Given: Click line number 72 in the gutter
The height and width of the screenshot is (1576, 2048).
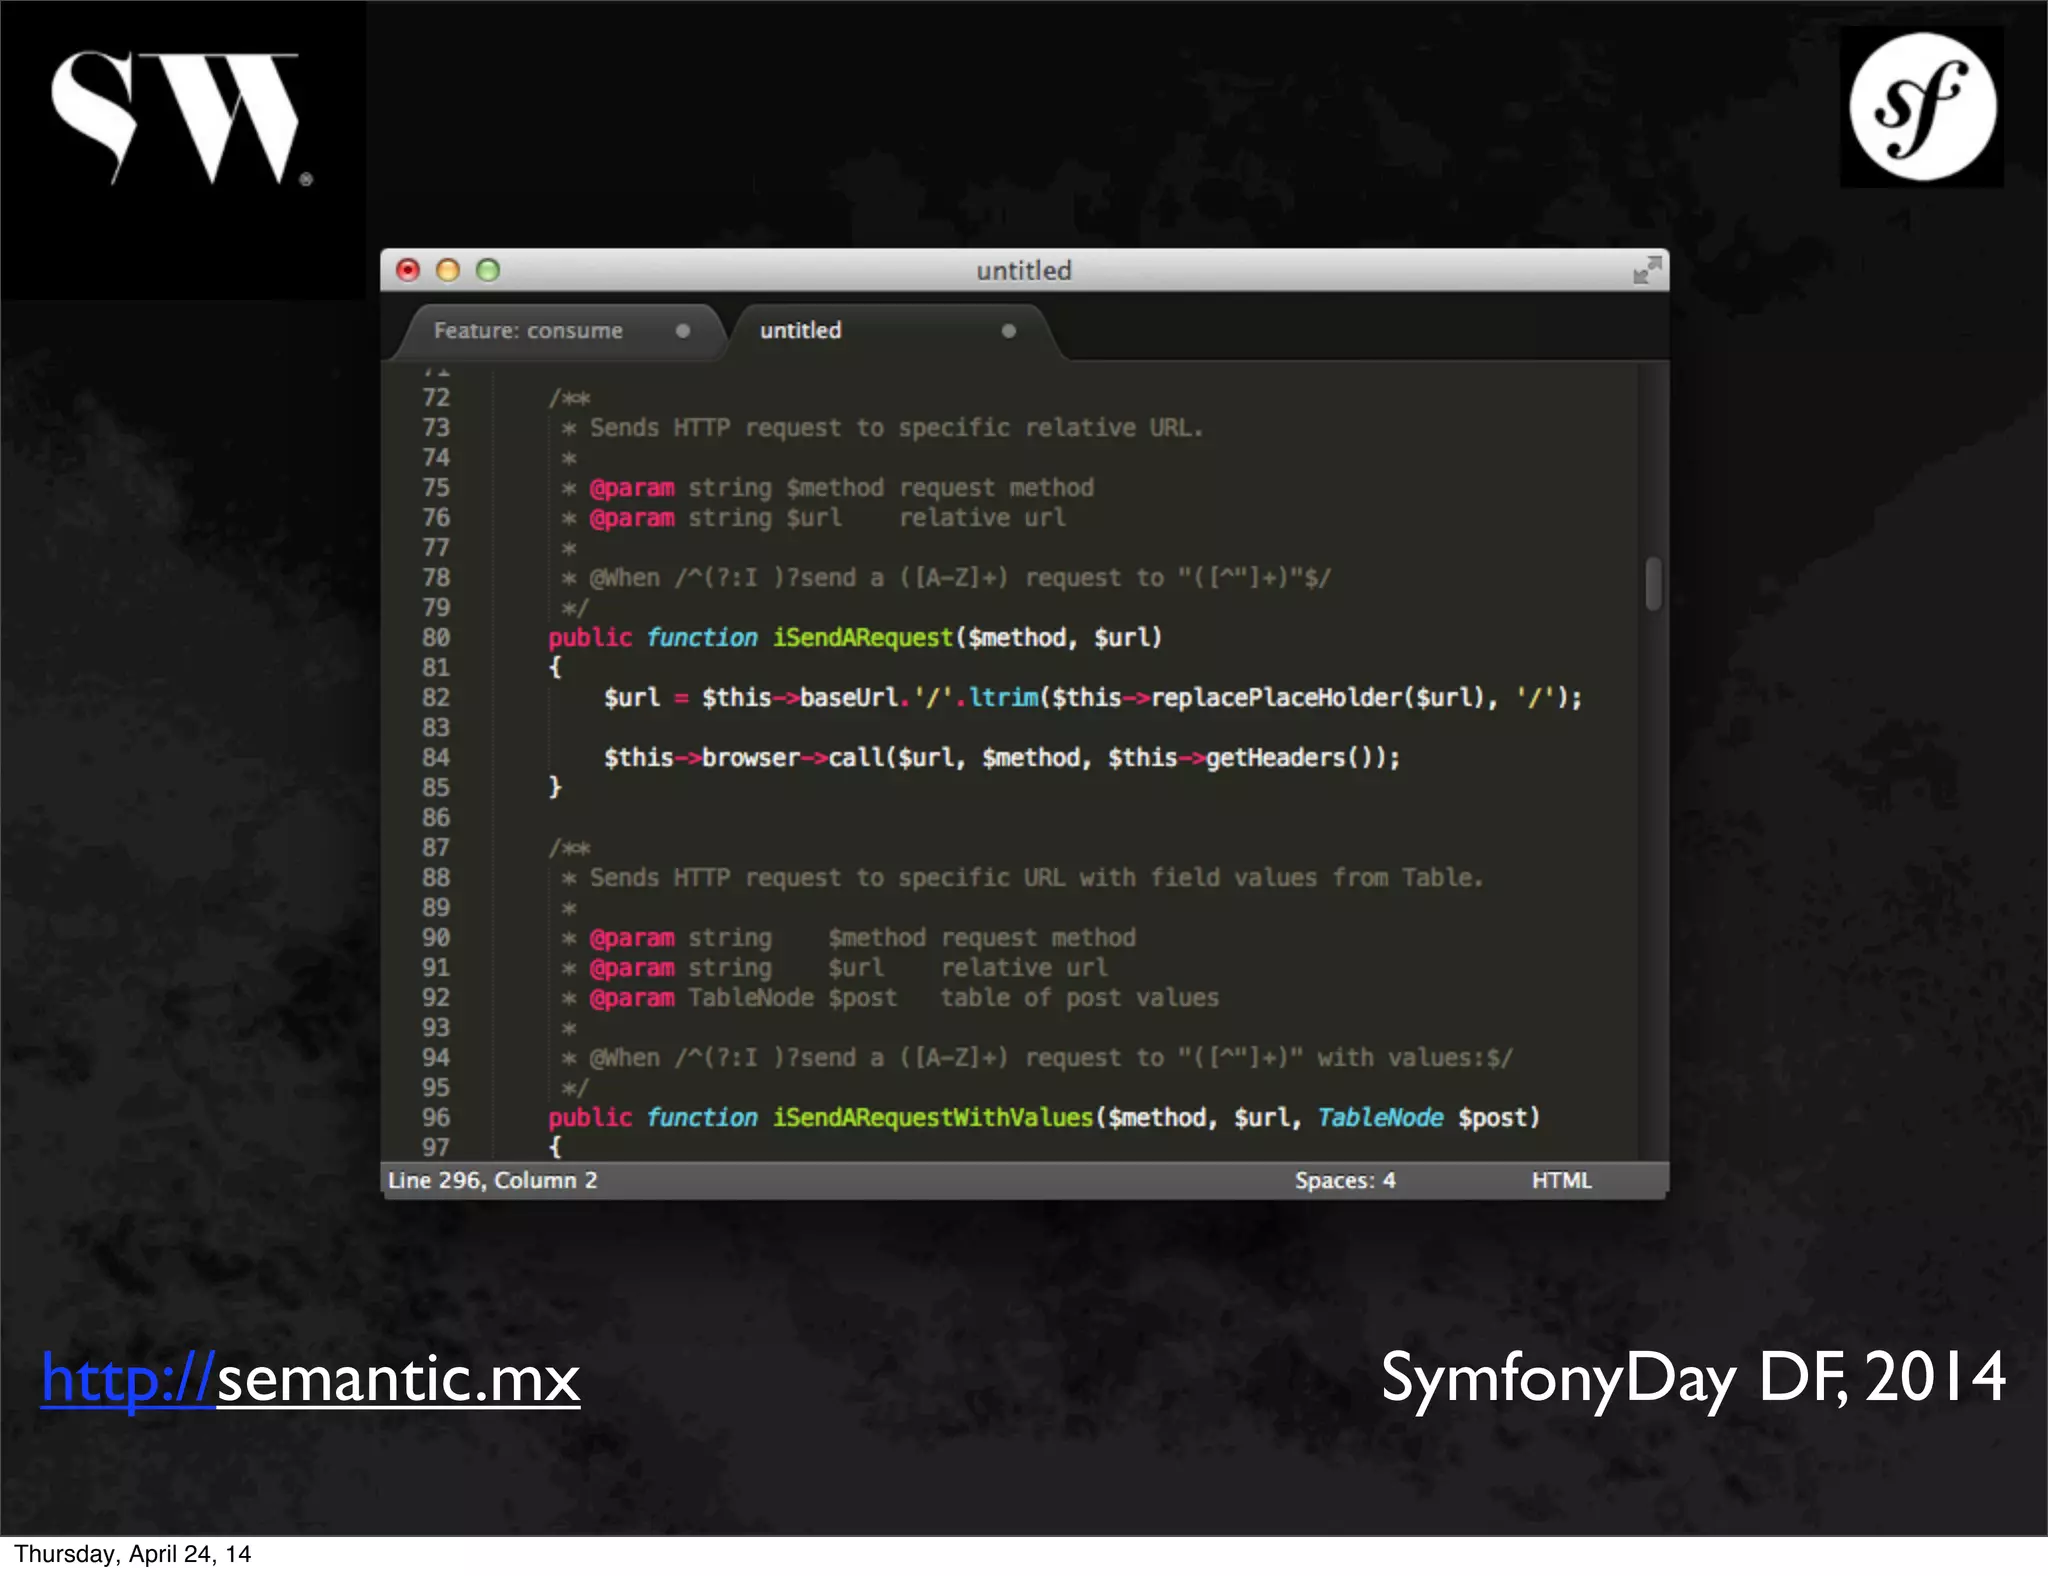Looking at the screenshot, I should [x=436, y=398].
